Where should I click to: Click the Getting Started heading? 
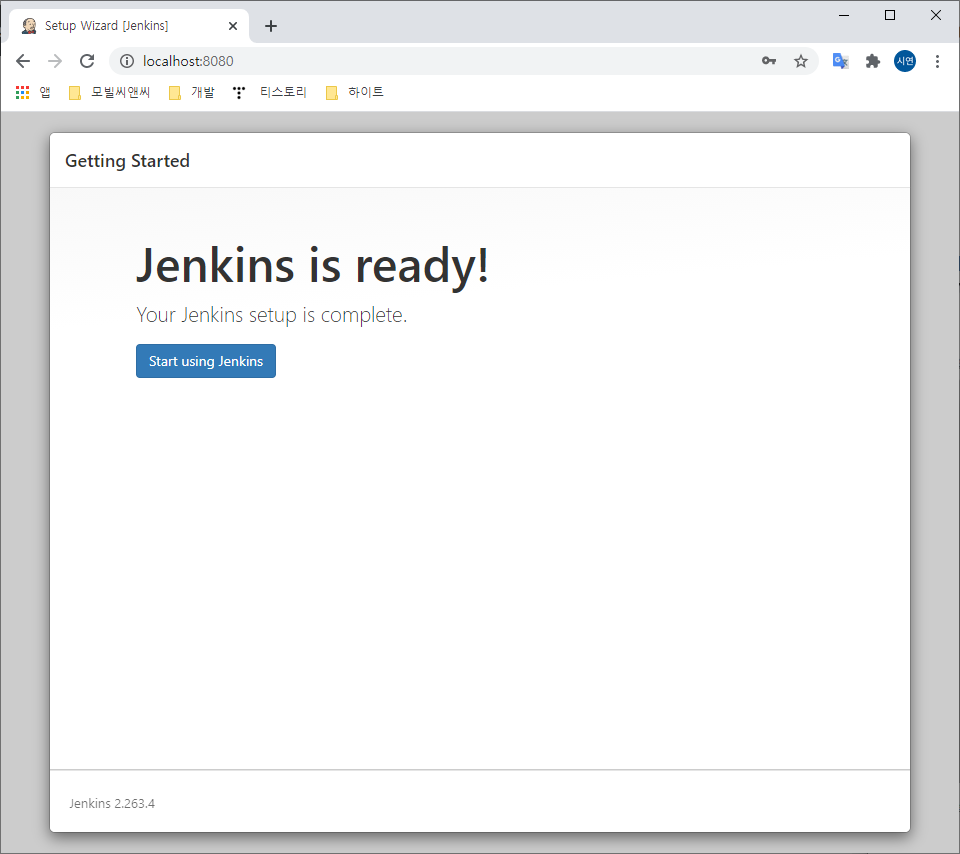point(127,161)
